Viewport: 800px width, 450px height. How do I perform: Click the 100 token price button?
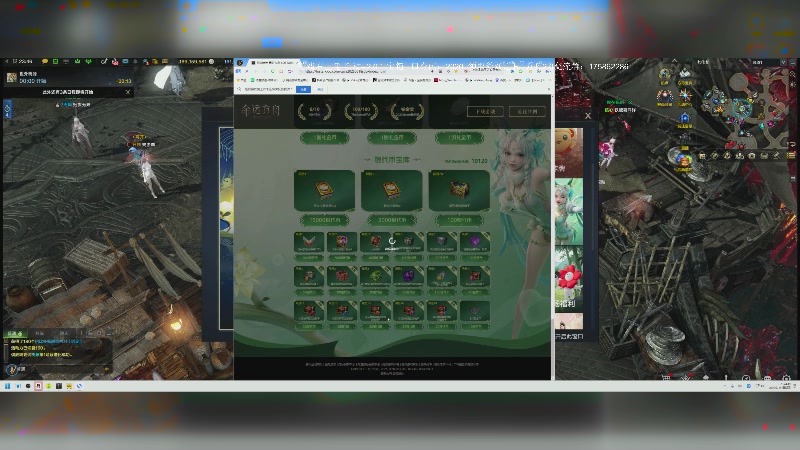459,220
